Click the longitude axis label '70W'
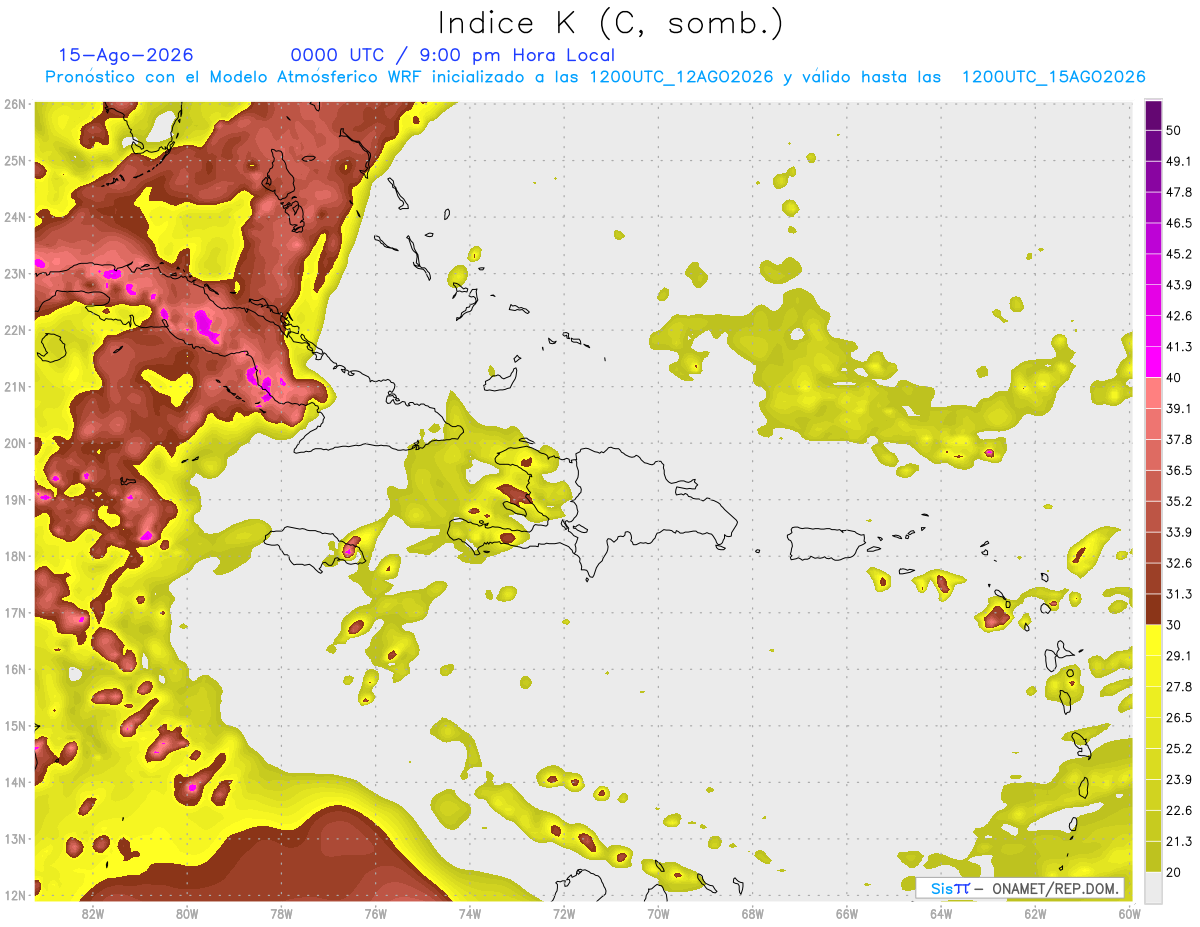 (x=658, y=913)
